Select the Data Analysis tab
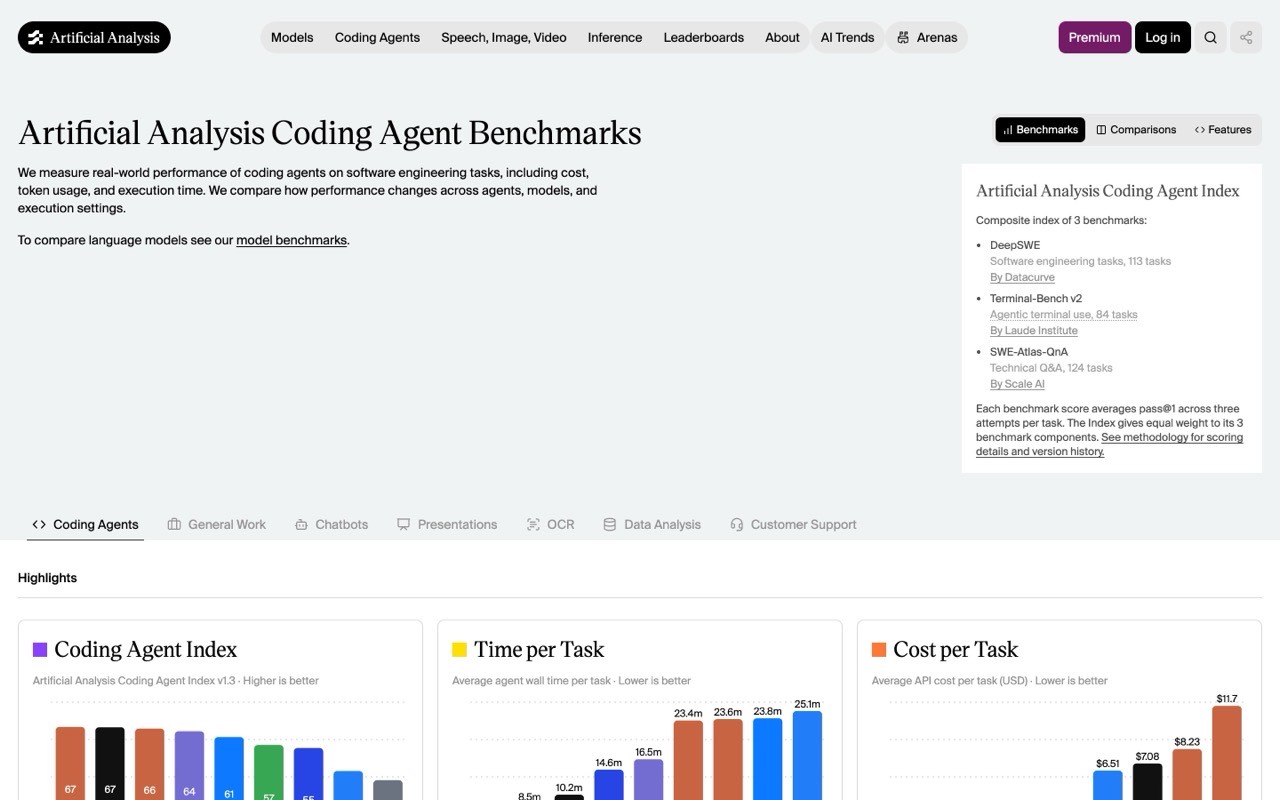The image size is (1280, 800). [652, 524]
